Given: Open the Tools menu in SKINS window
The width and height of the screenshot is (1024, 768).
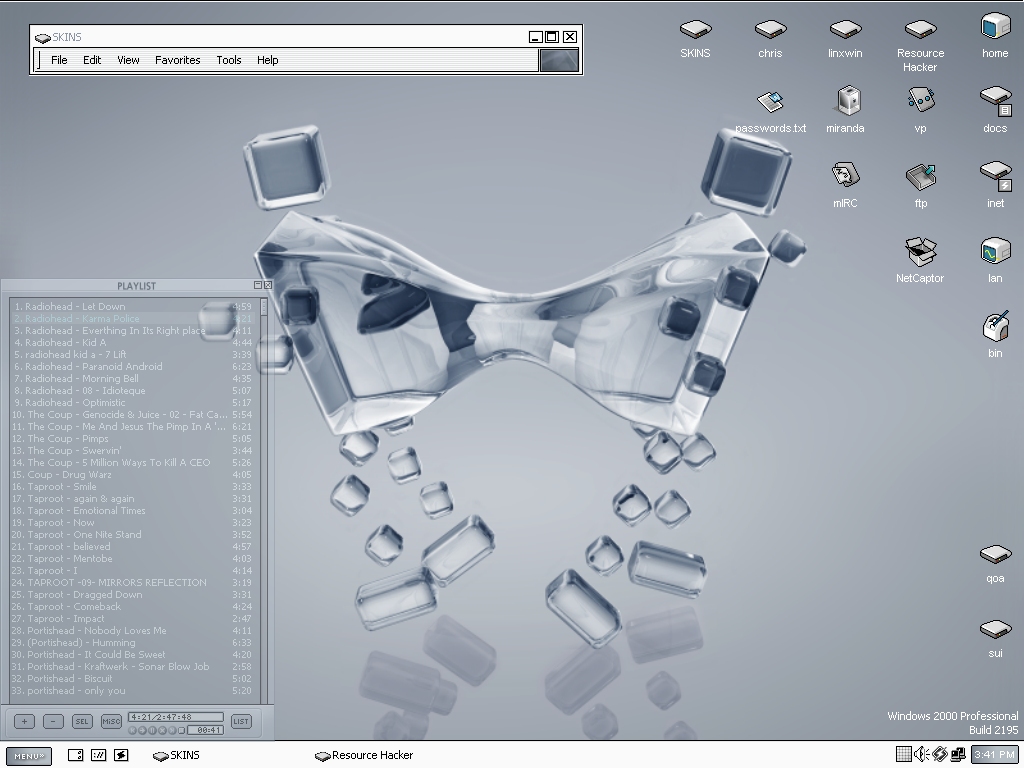Looking at the screenshot, I should point(229,60).
